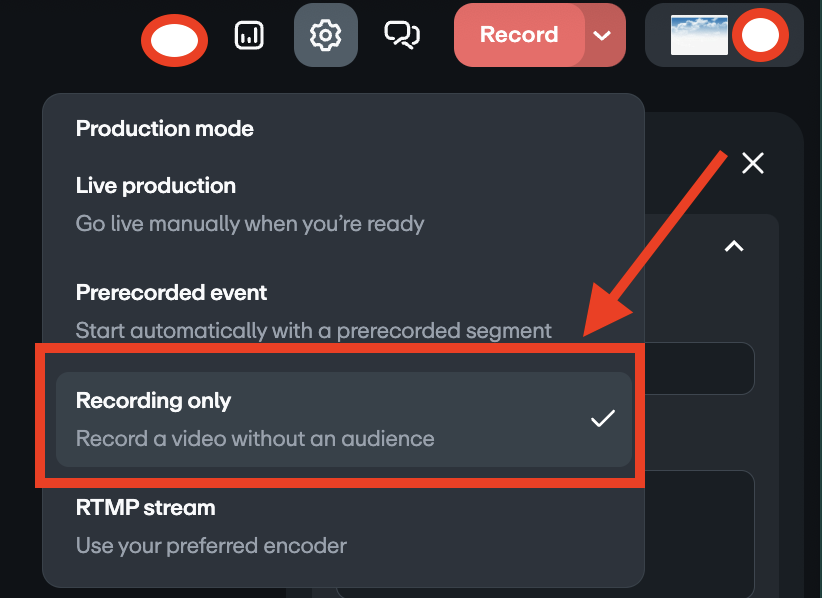This screenshot has height=598, width=822.
Task: Focus the input field behind the Recording only row
Action: [x=699, y=368]
